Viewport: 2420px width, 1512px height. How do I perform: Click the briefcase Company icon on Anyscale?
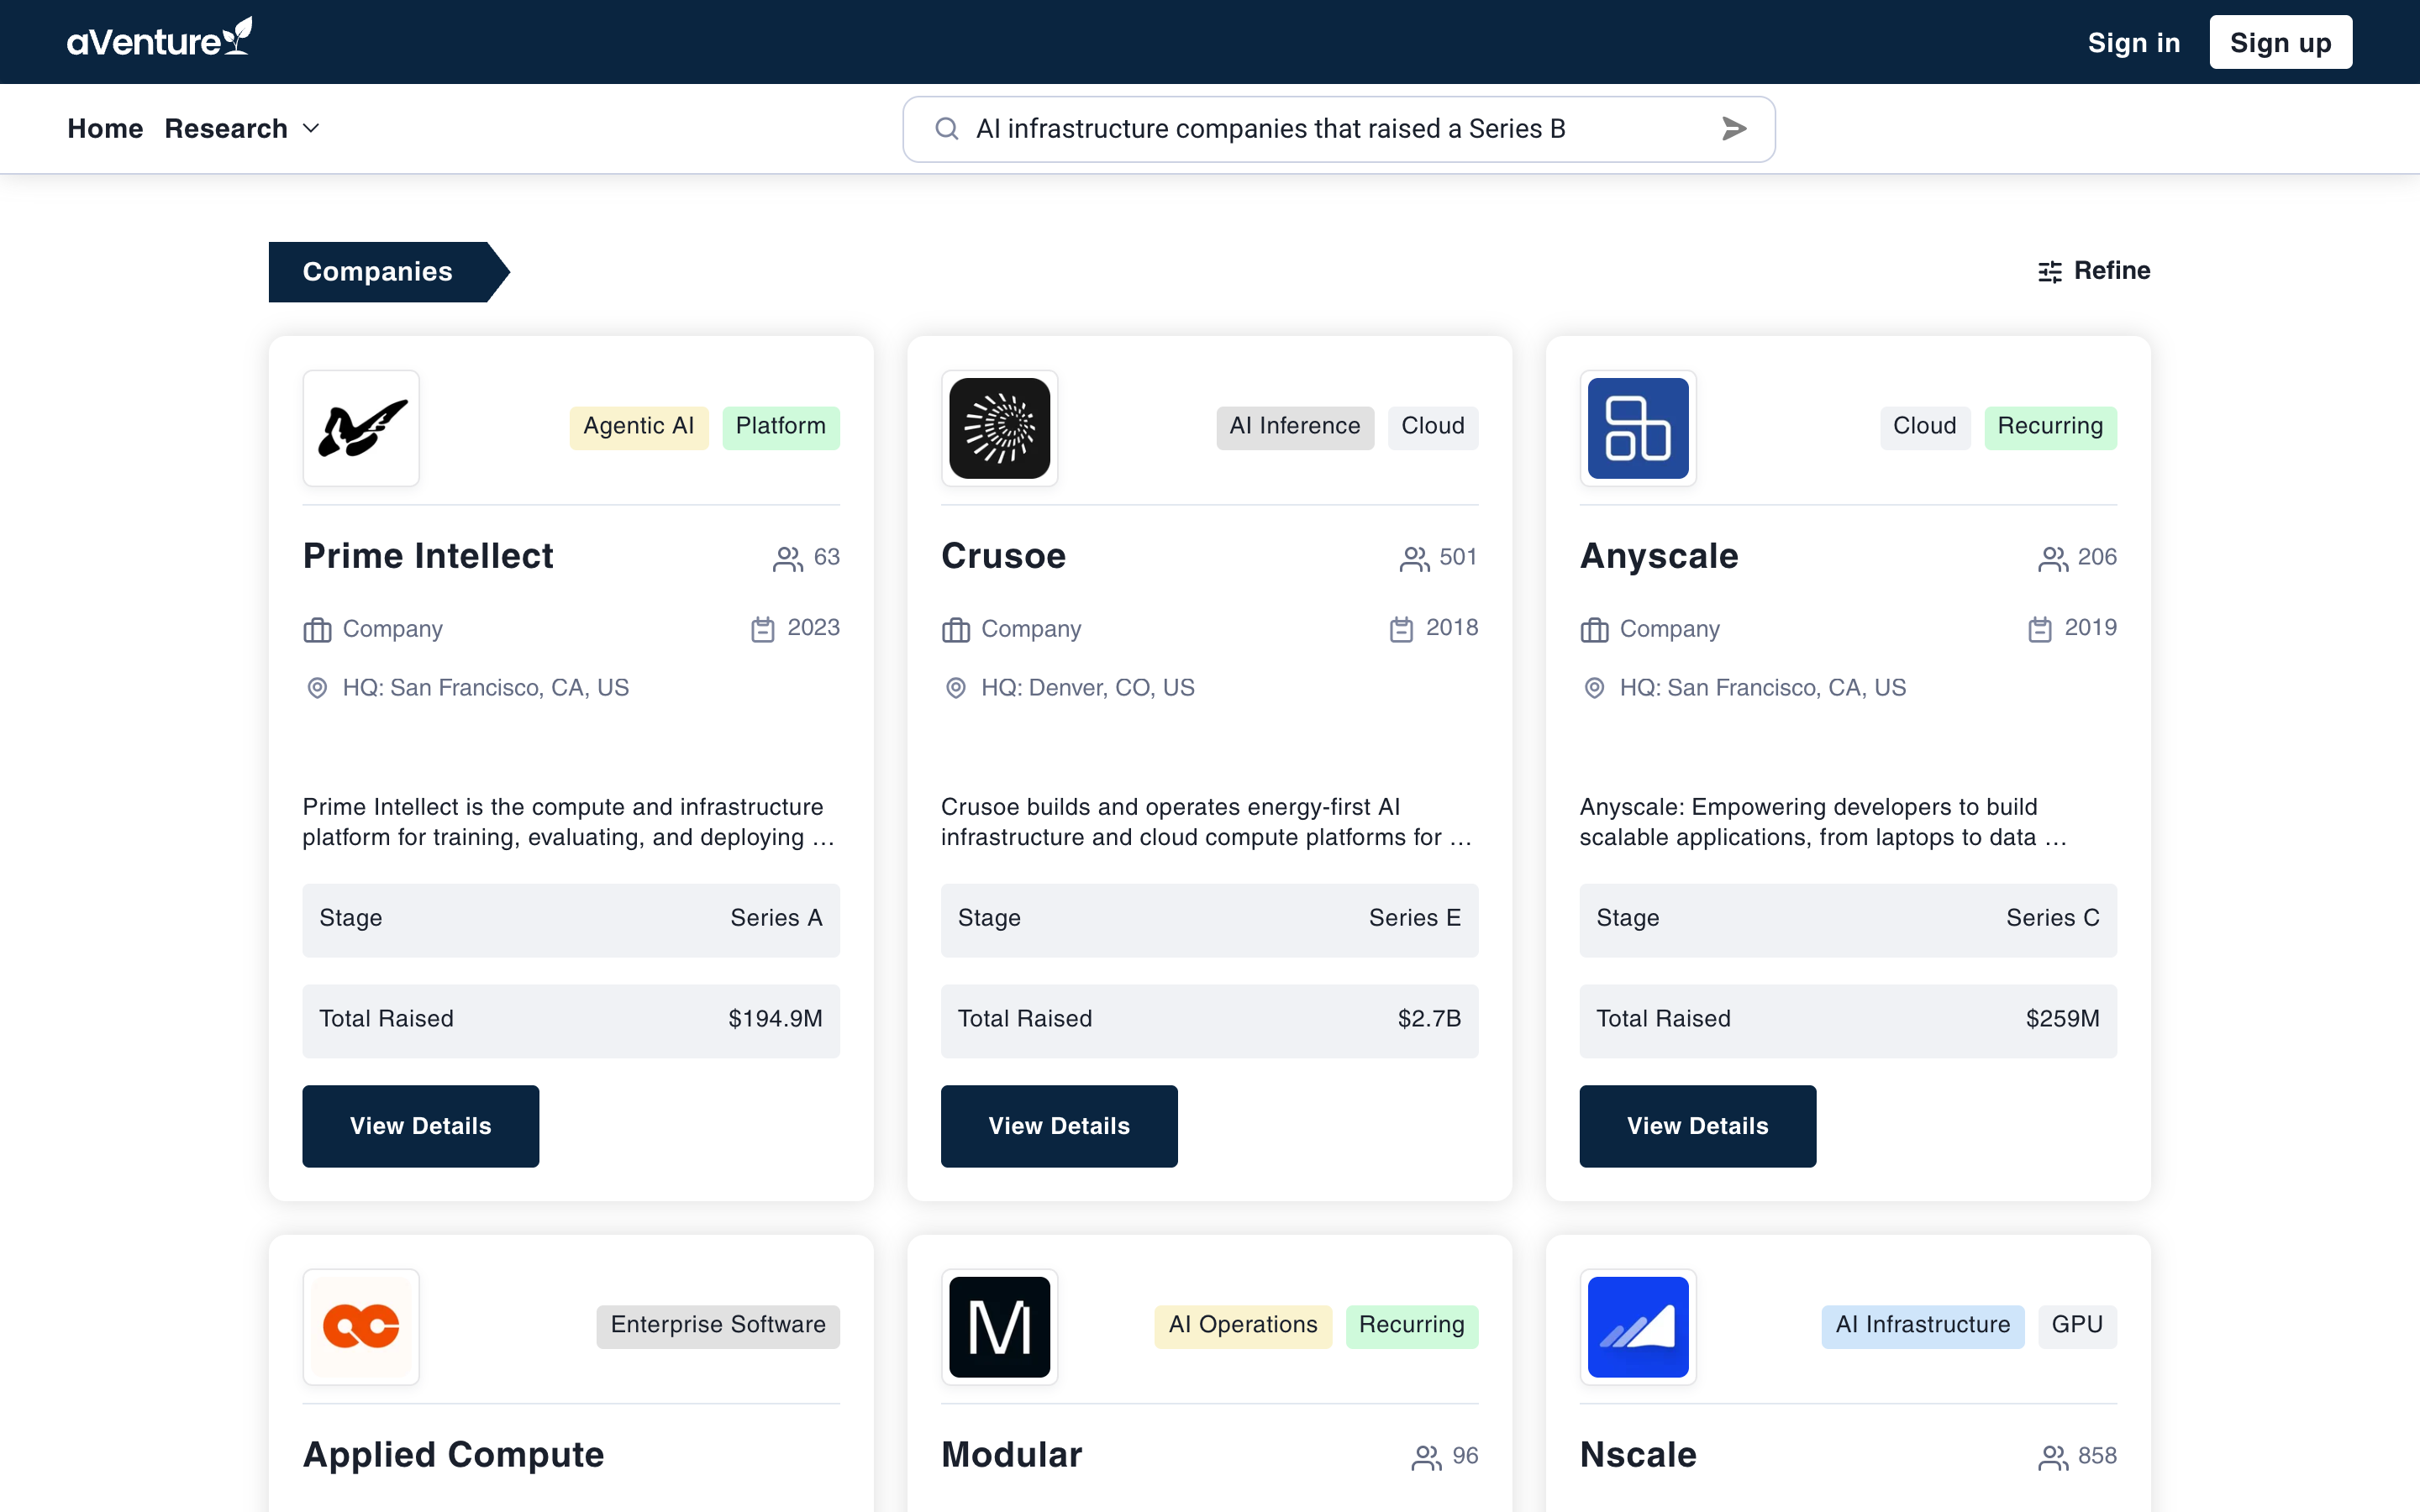pos(1594,630)
